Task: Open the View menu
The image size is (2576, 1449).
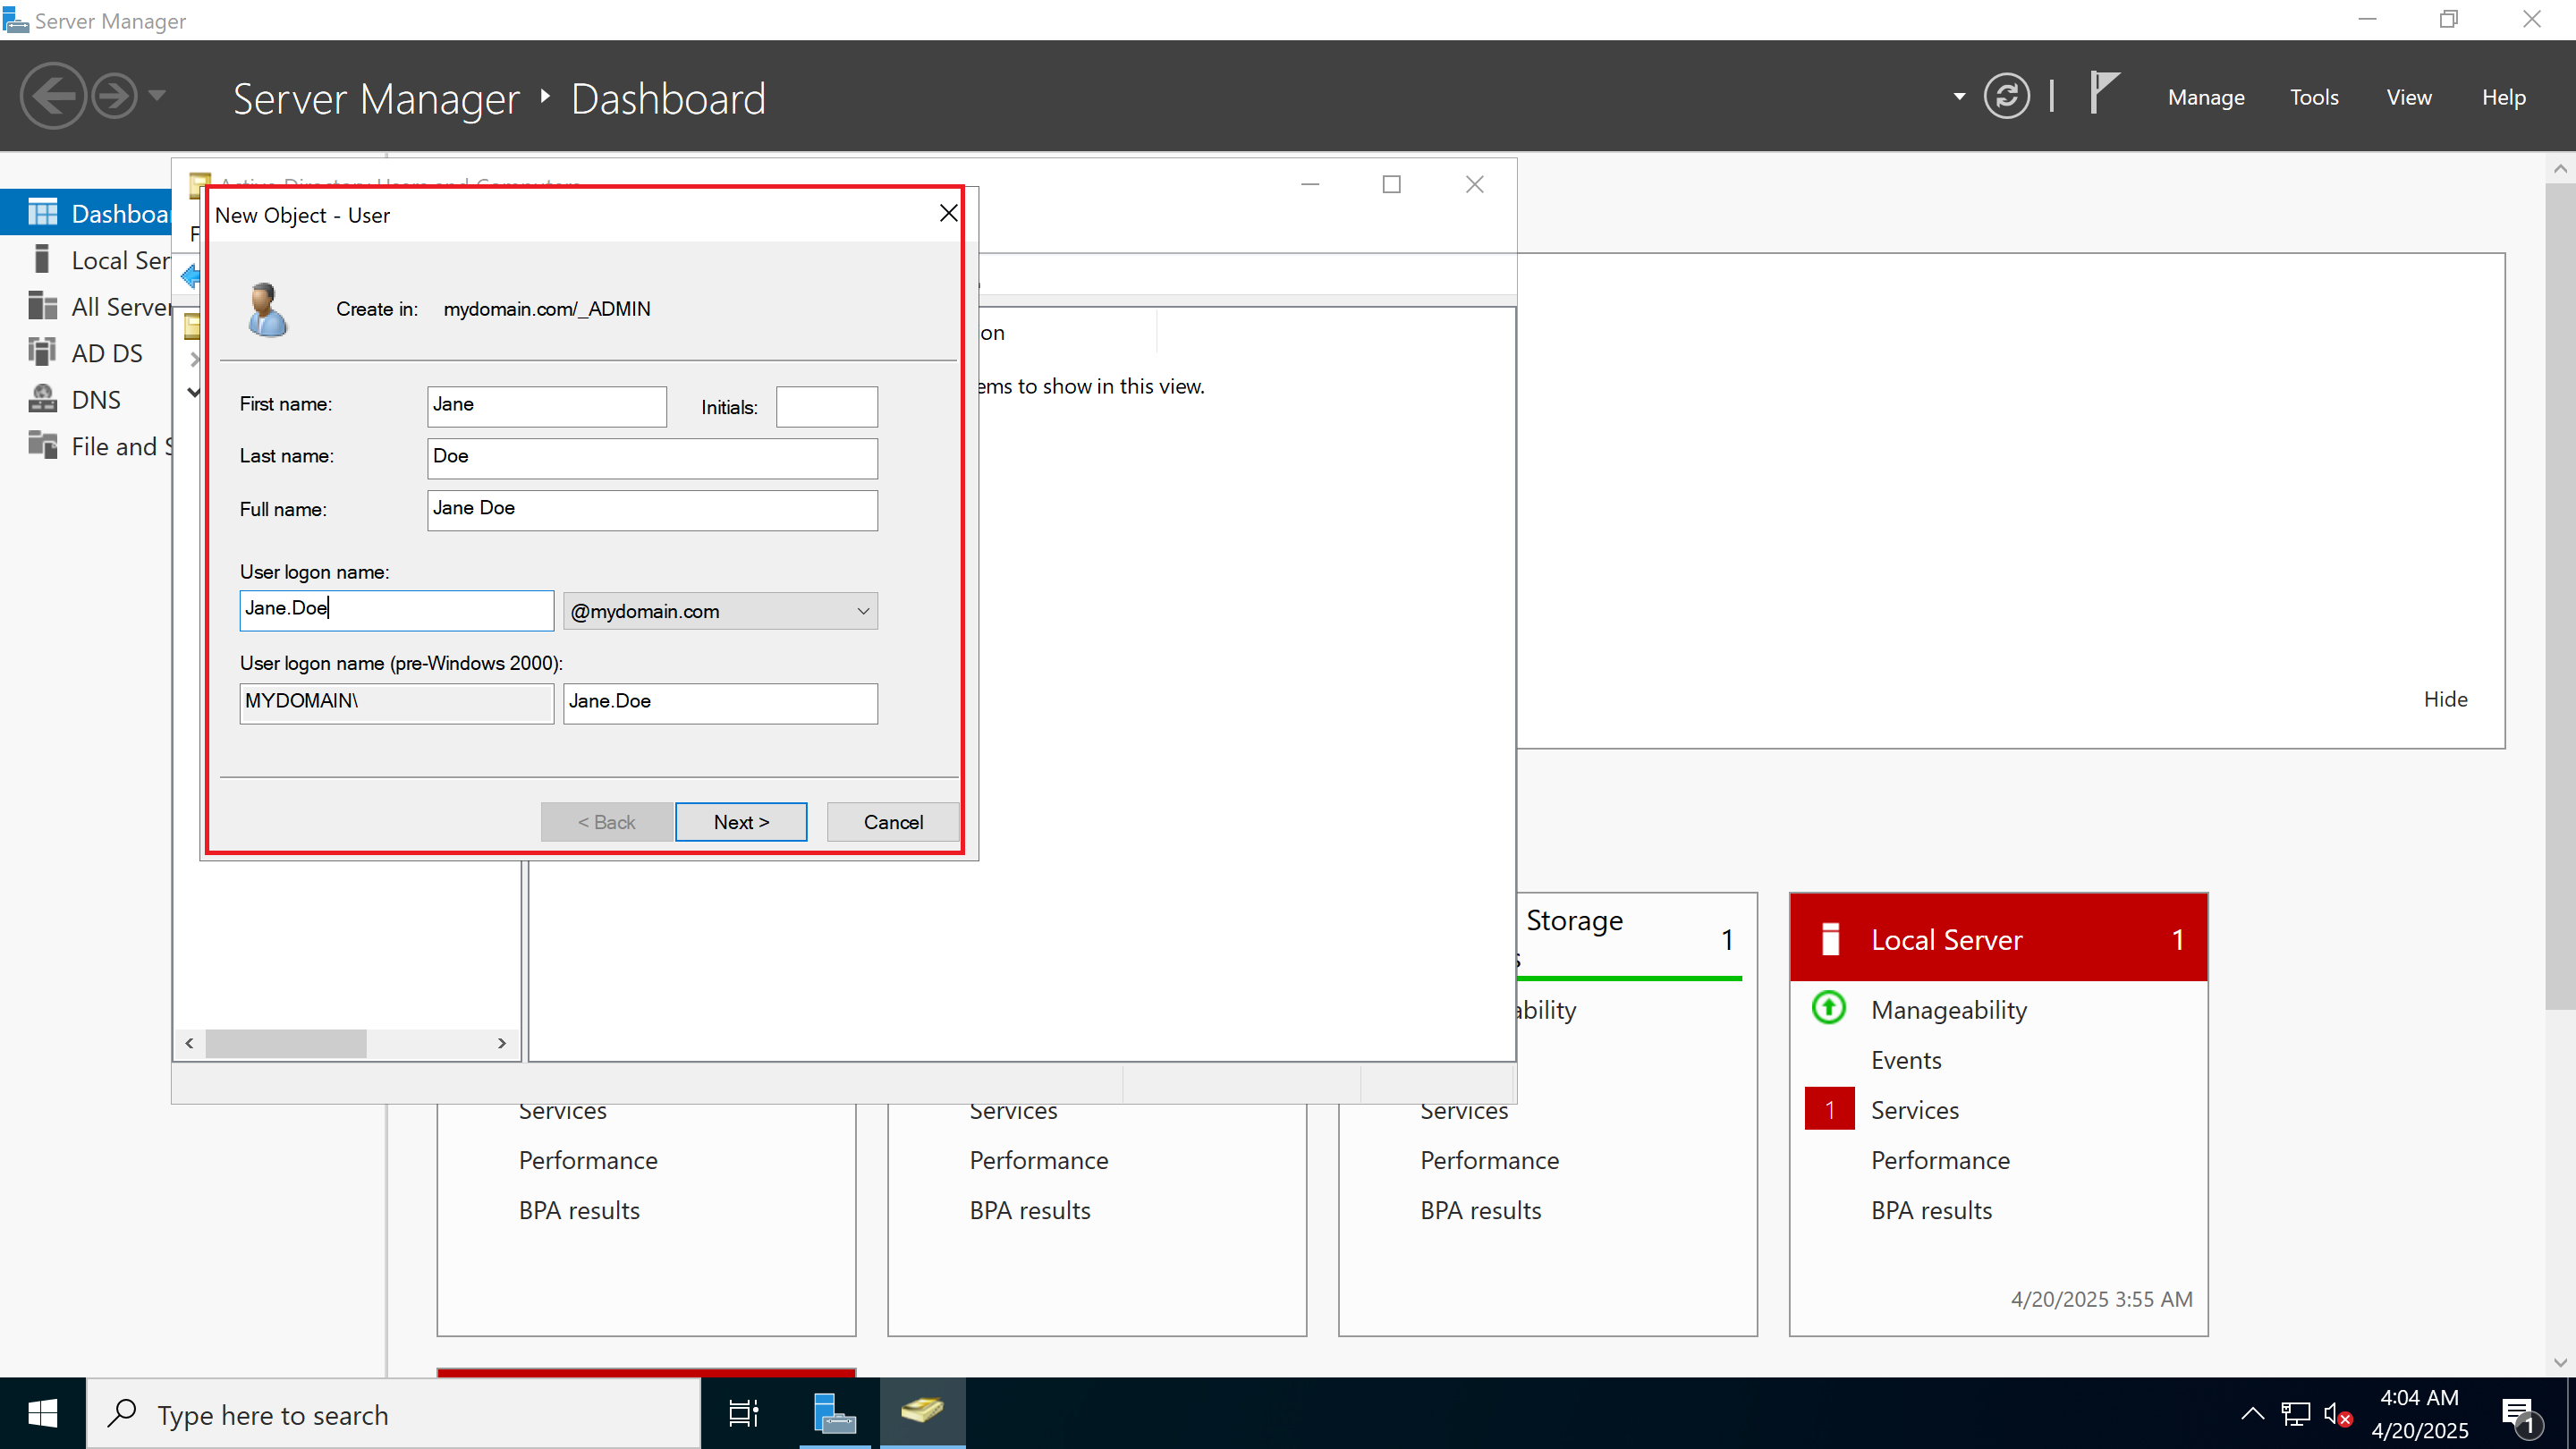Action: (2409, 97)
